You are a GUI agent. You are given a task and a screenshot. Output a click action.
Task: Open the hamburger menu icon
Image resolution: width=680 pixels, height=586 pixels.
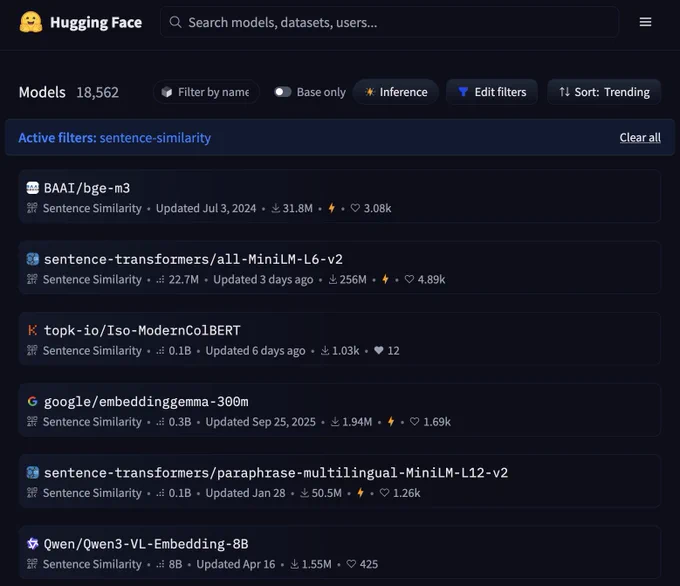(x=645, y=22)
